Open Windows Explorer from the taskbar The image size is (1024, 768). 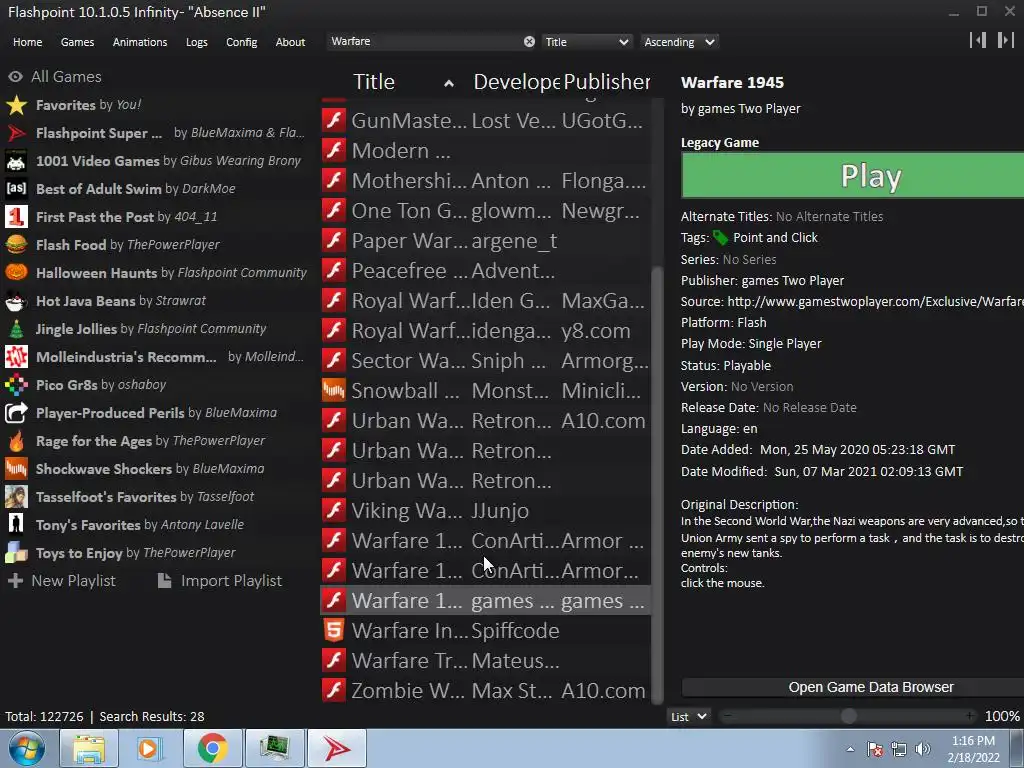click(x=88, y=748)
